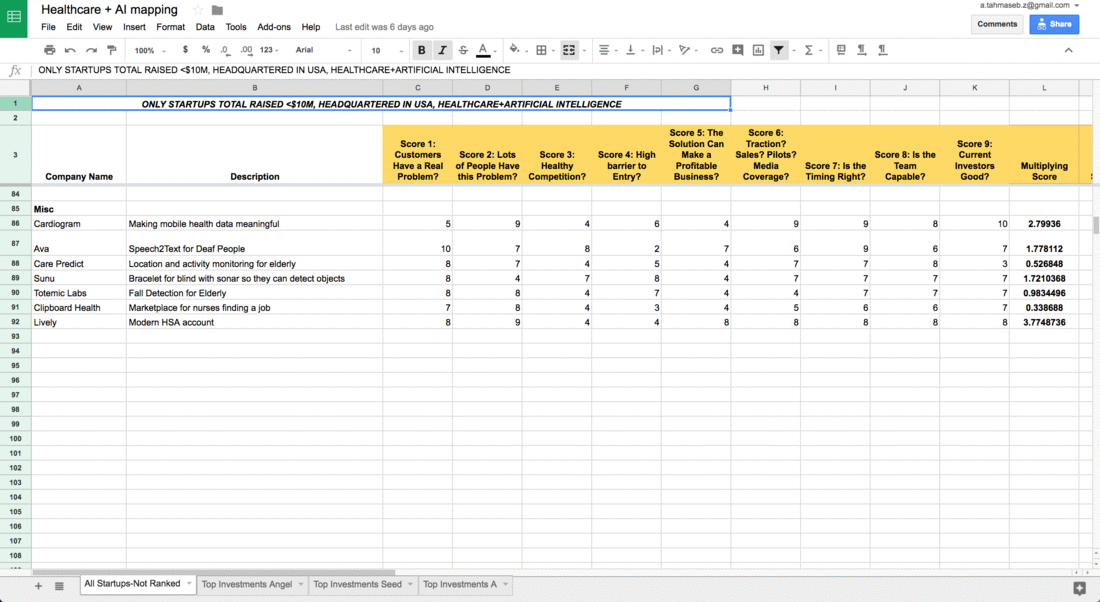This screenshot has height=602, width=1100.
Task: Open the View menu
Action: click(102, 27)
